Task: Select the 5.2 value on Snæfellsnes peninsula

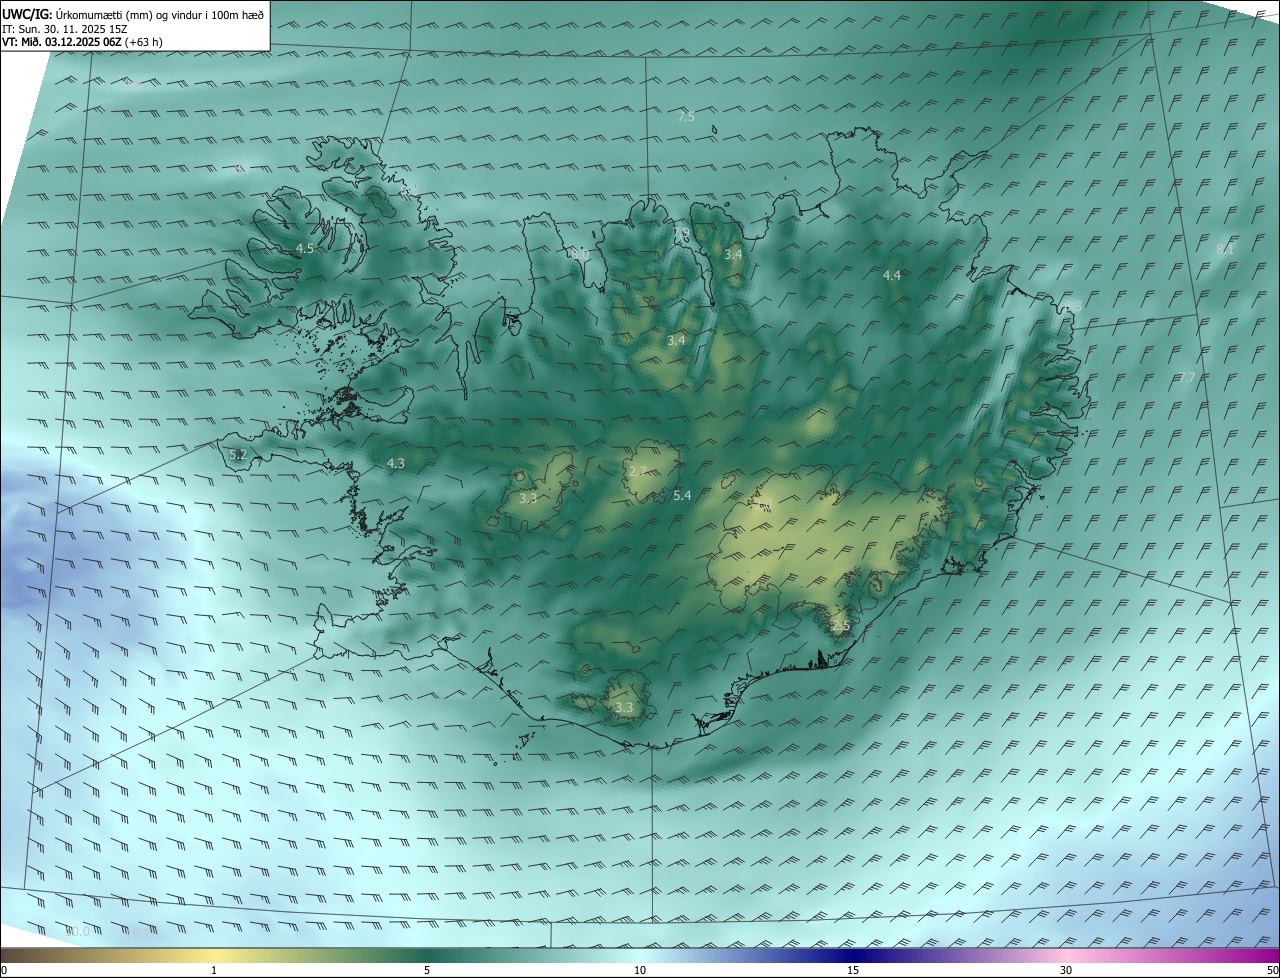Action: point(238,455)
